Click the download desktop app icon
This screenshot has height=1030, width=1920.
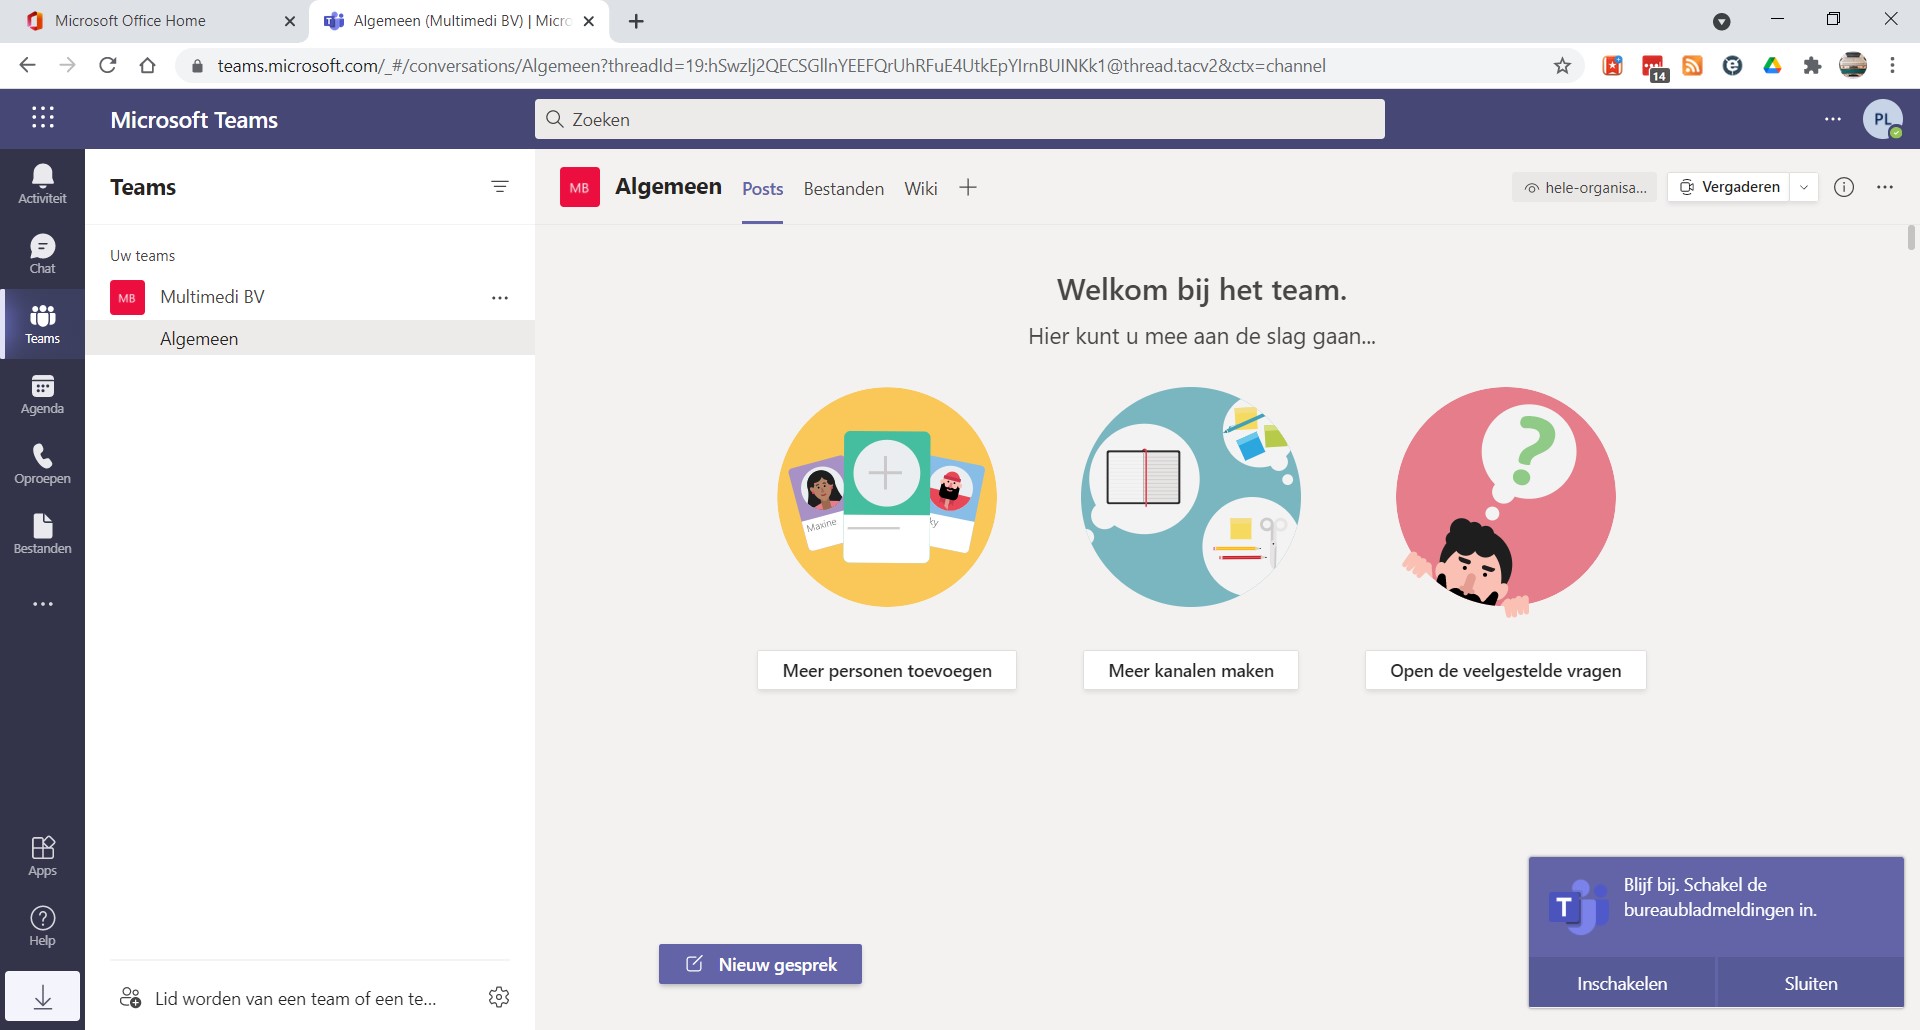pos(42,996)
